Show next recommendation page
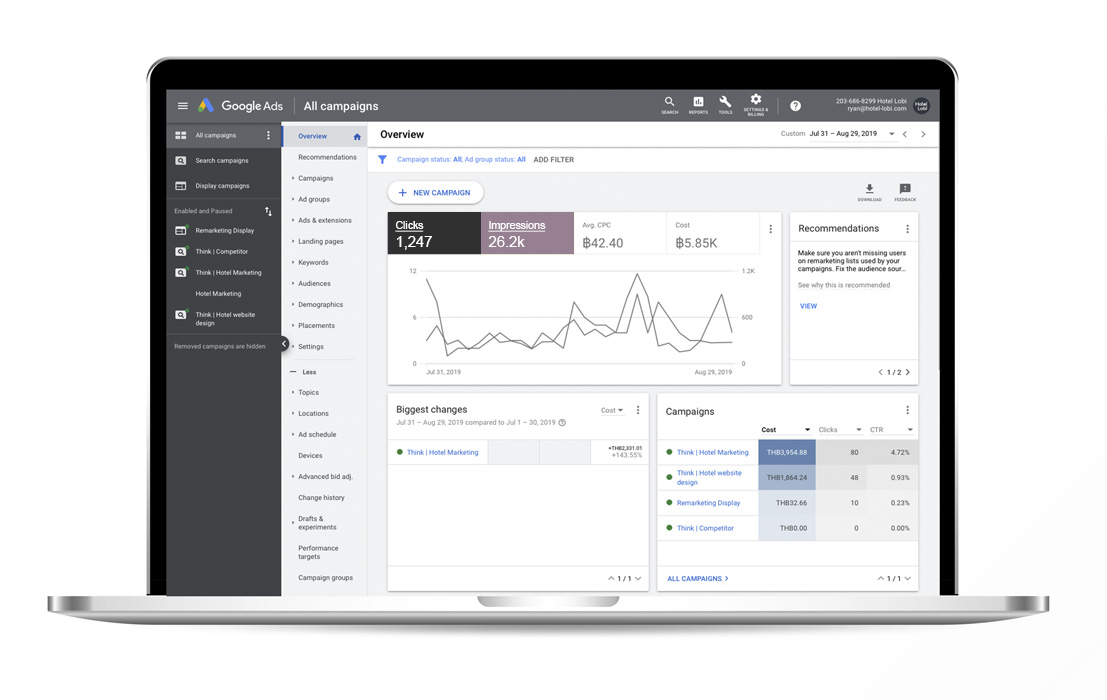This screenshot has width=1107, height=700. coord(908,372)
